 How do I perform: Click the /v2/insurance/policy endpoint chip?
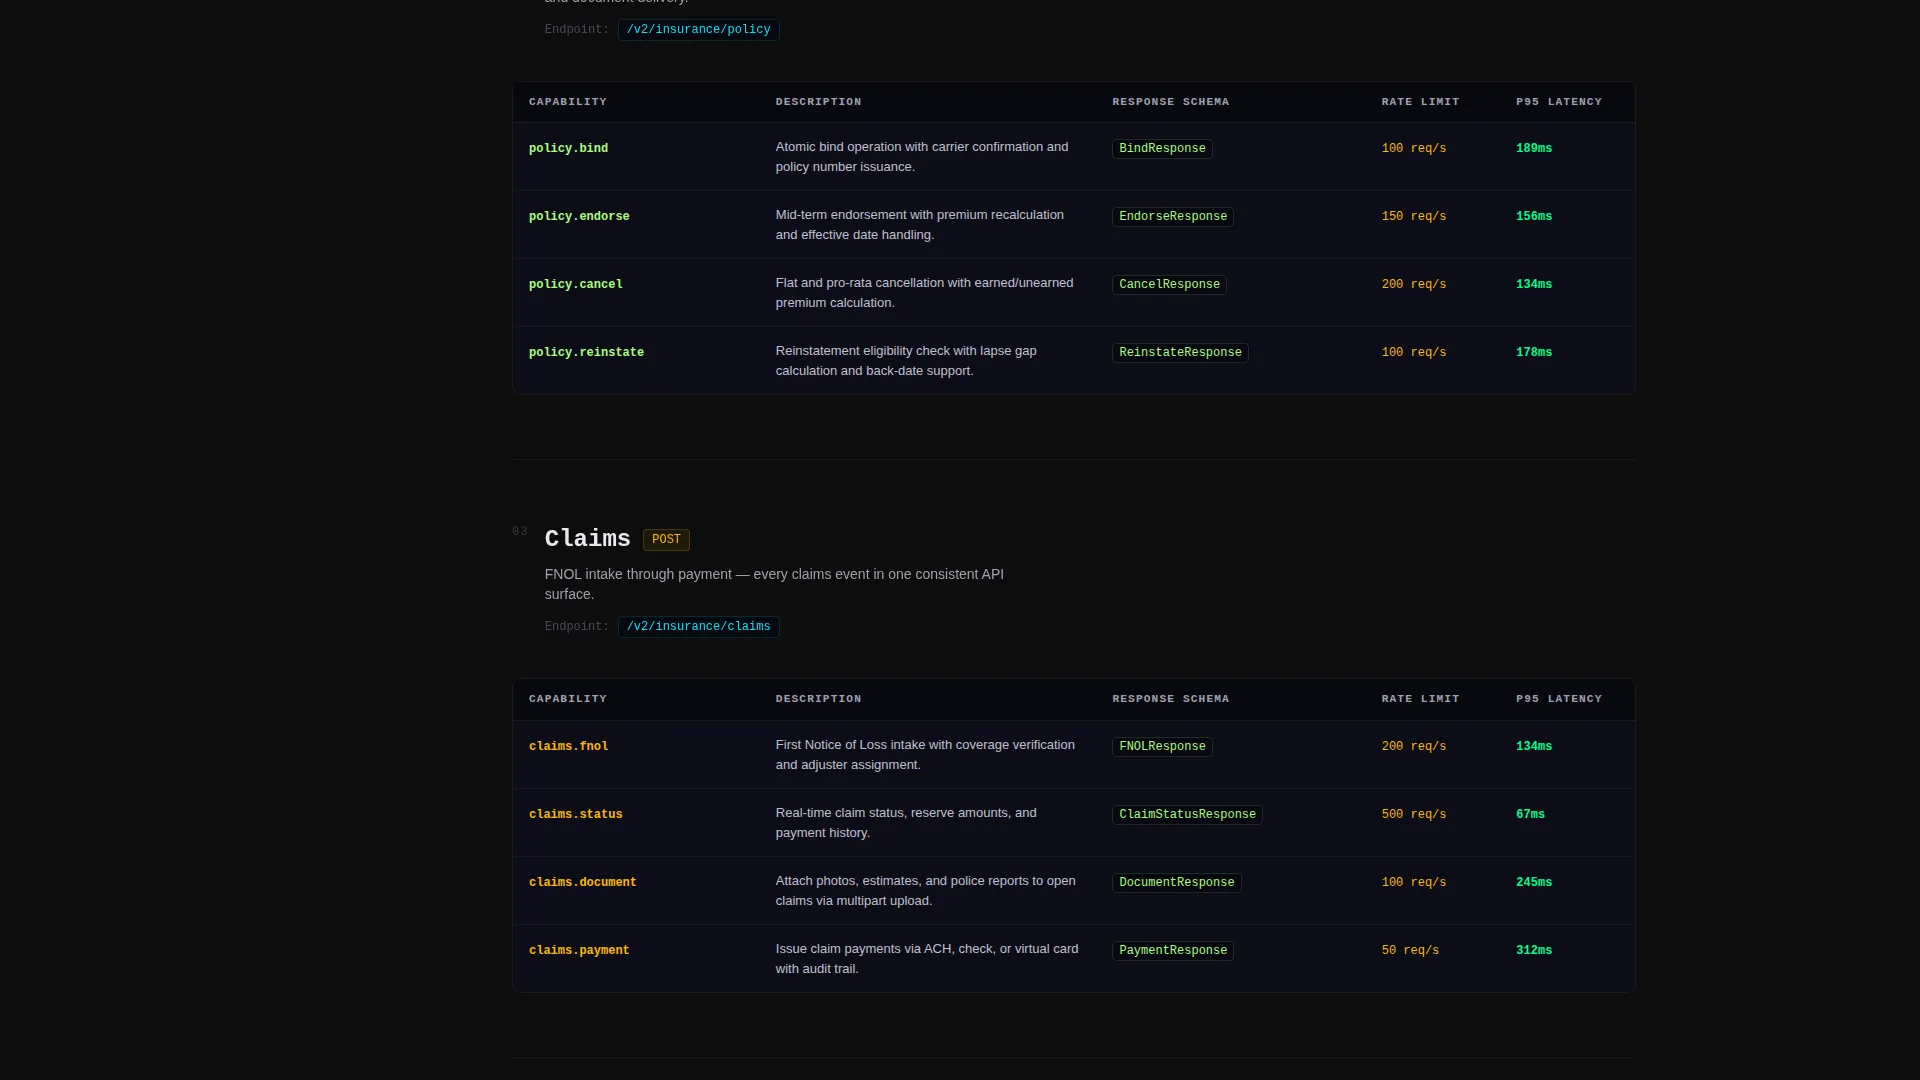pyautogui.click(x=698, y=30)
